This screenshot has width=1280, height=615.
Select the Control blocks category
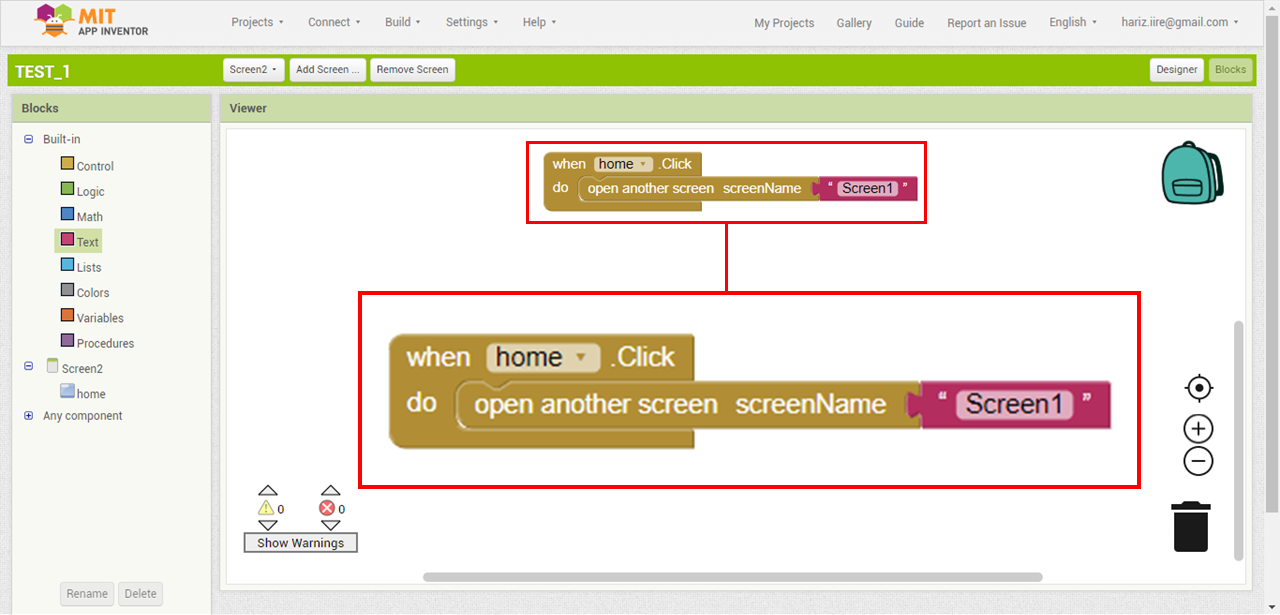(94, 166)
